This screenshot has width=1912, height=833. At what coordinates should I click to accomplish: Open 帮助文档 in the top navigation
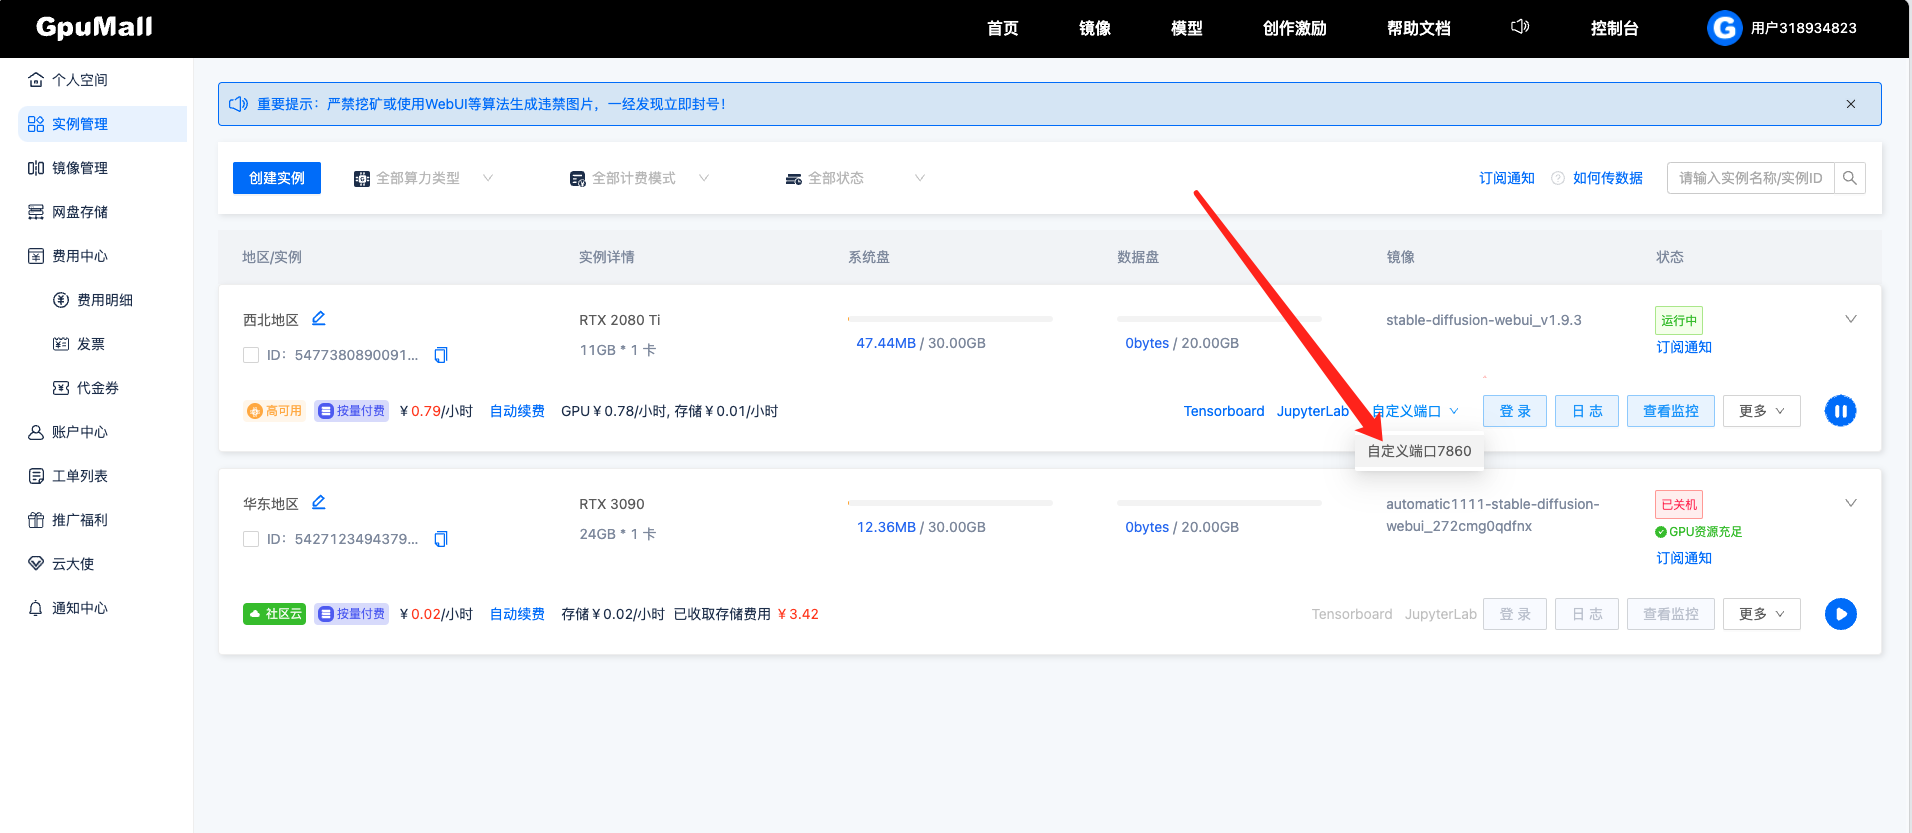click(x=1418, y=28)
